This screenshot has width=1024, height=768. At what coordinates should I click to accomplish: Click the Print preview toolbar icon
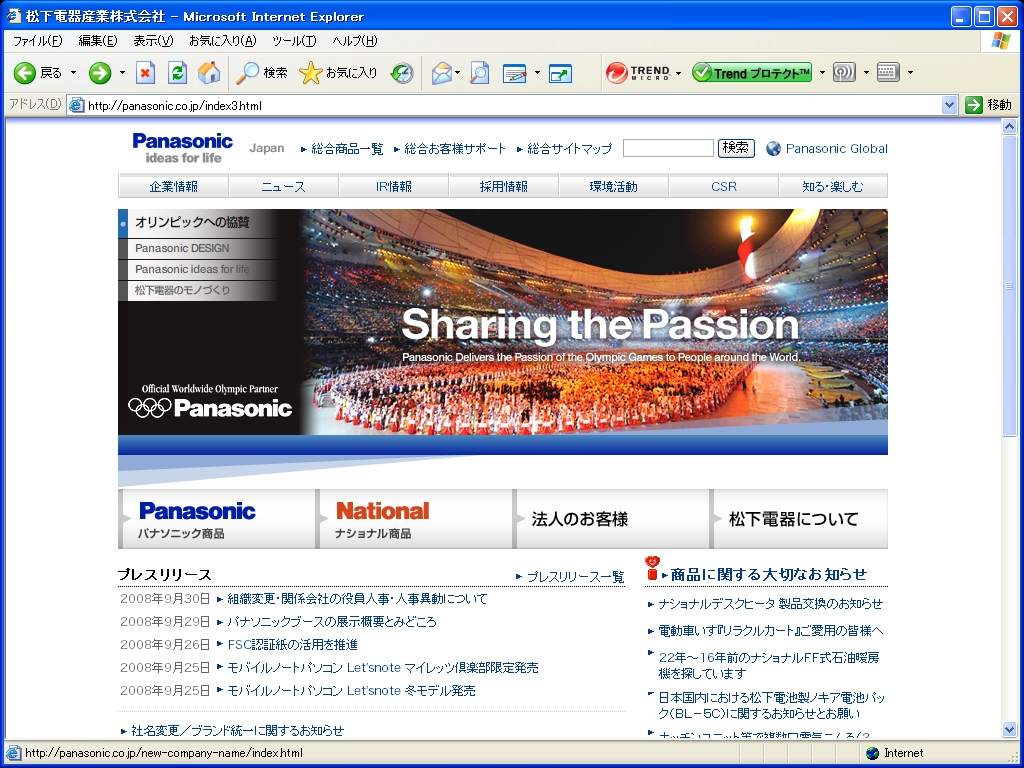click(x=479, y=72)
